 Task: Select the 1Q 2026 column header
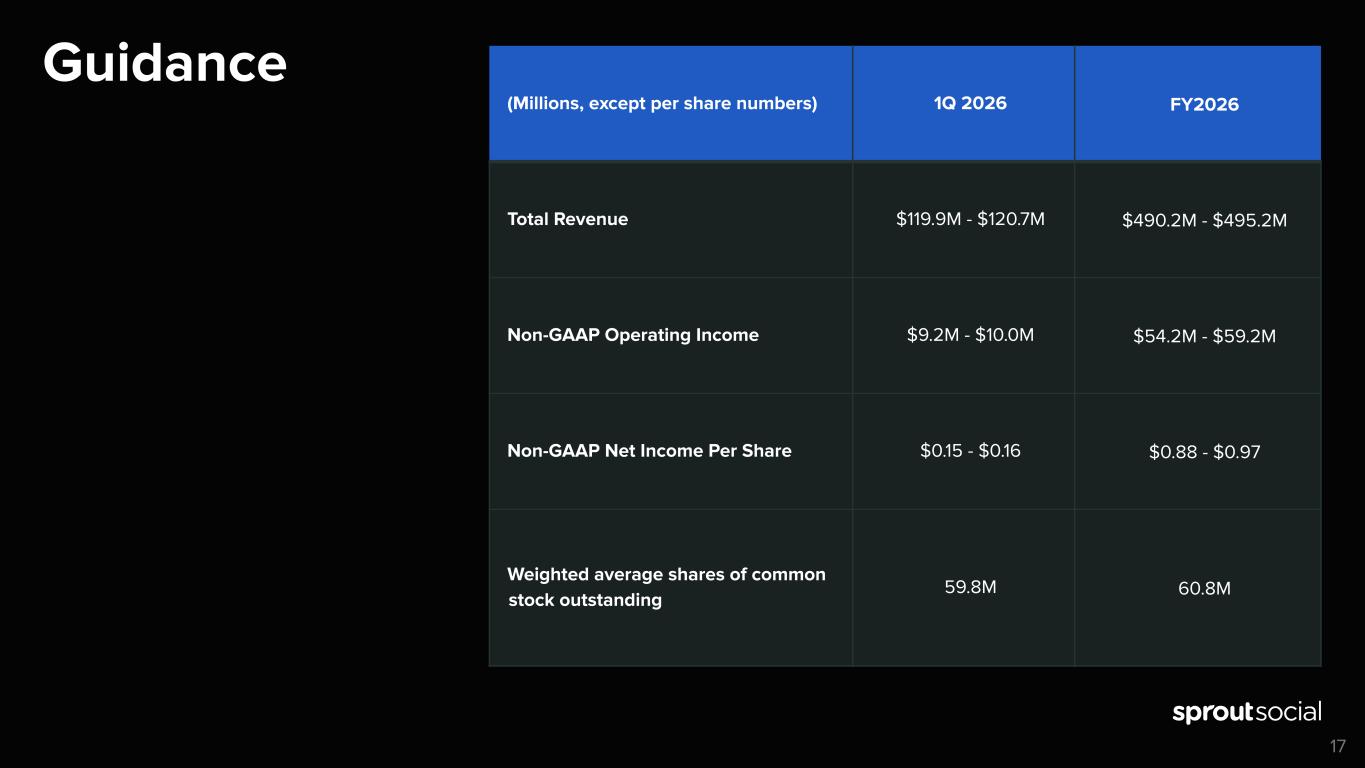969,103
